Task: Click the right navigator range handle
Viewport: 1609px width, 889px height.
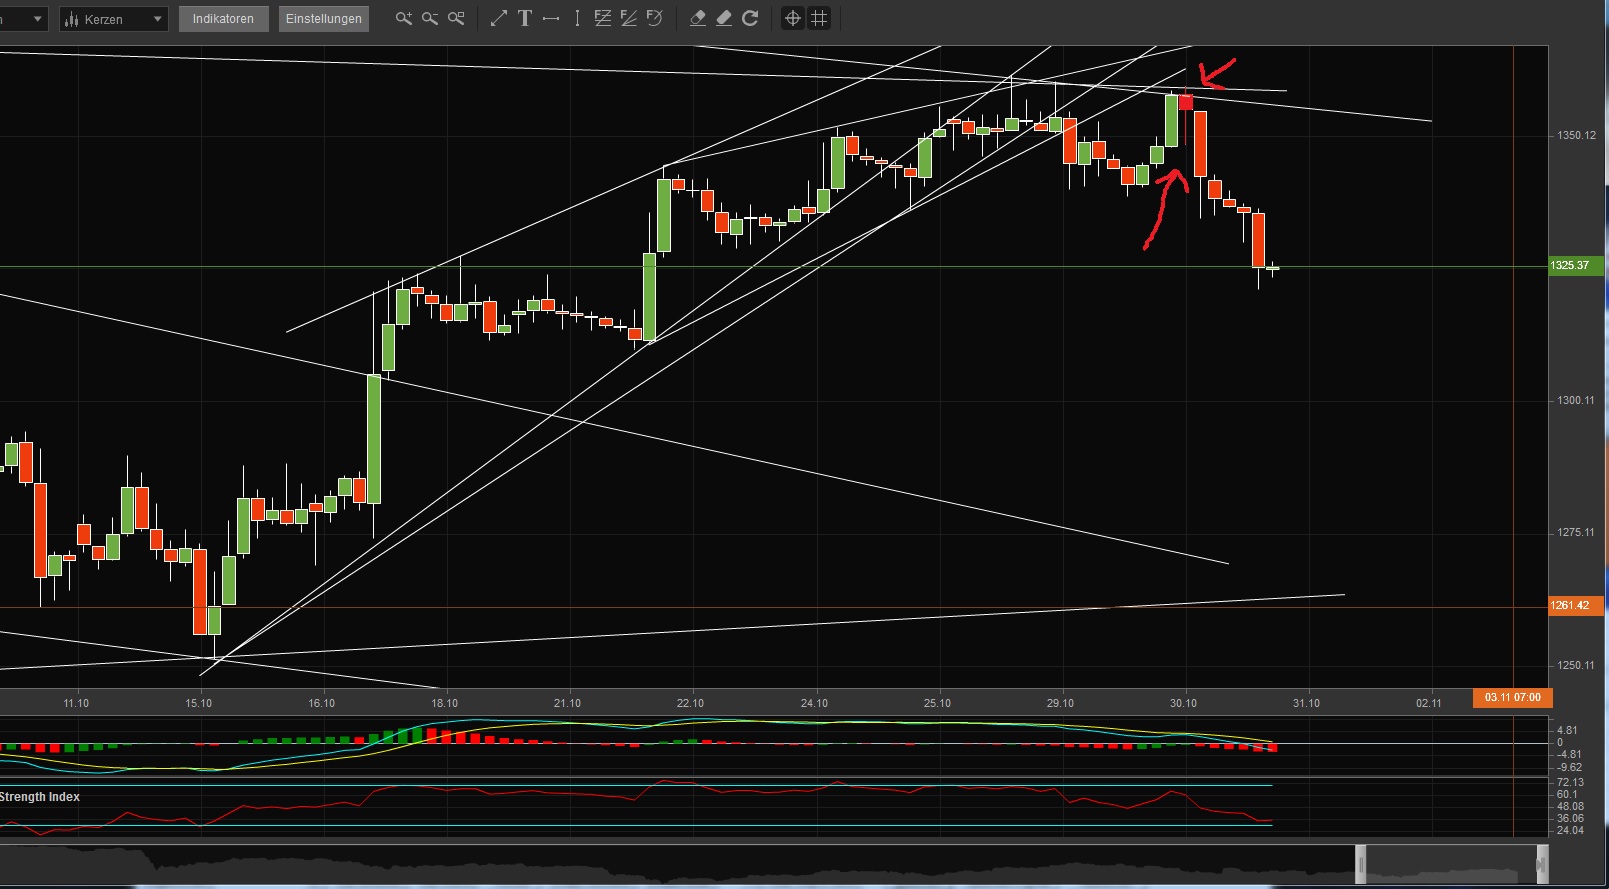Action: (x=1541, y=864)
